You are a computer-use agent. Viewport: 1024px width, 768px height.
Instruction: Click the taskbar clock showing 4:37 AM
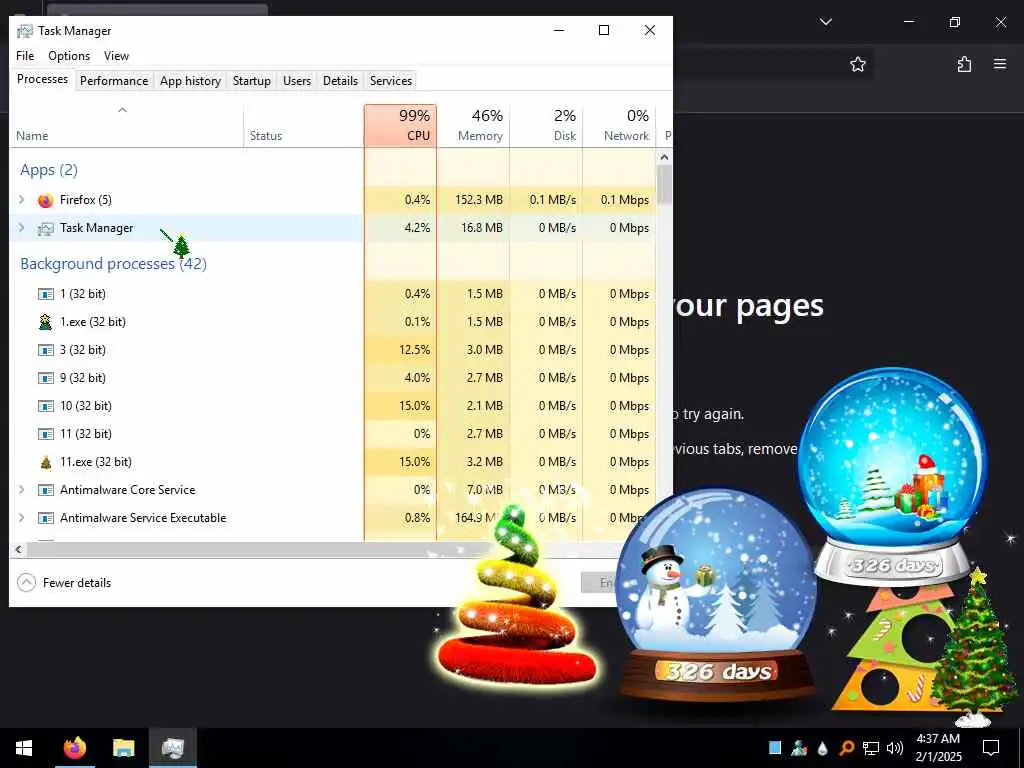click(x=938, y=748)
